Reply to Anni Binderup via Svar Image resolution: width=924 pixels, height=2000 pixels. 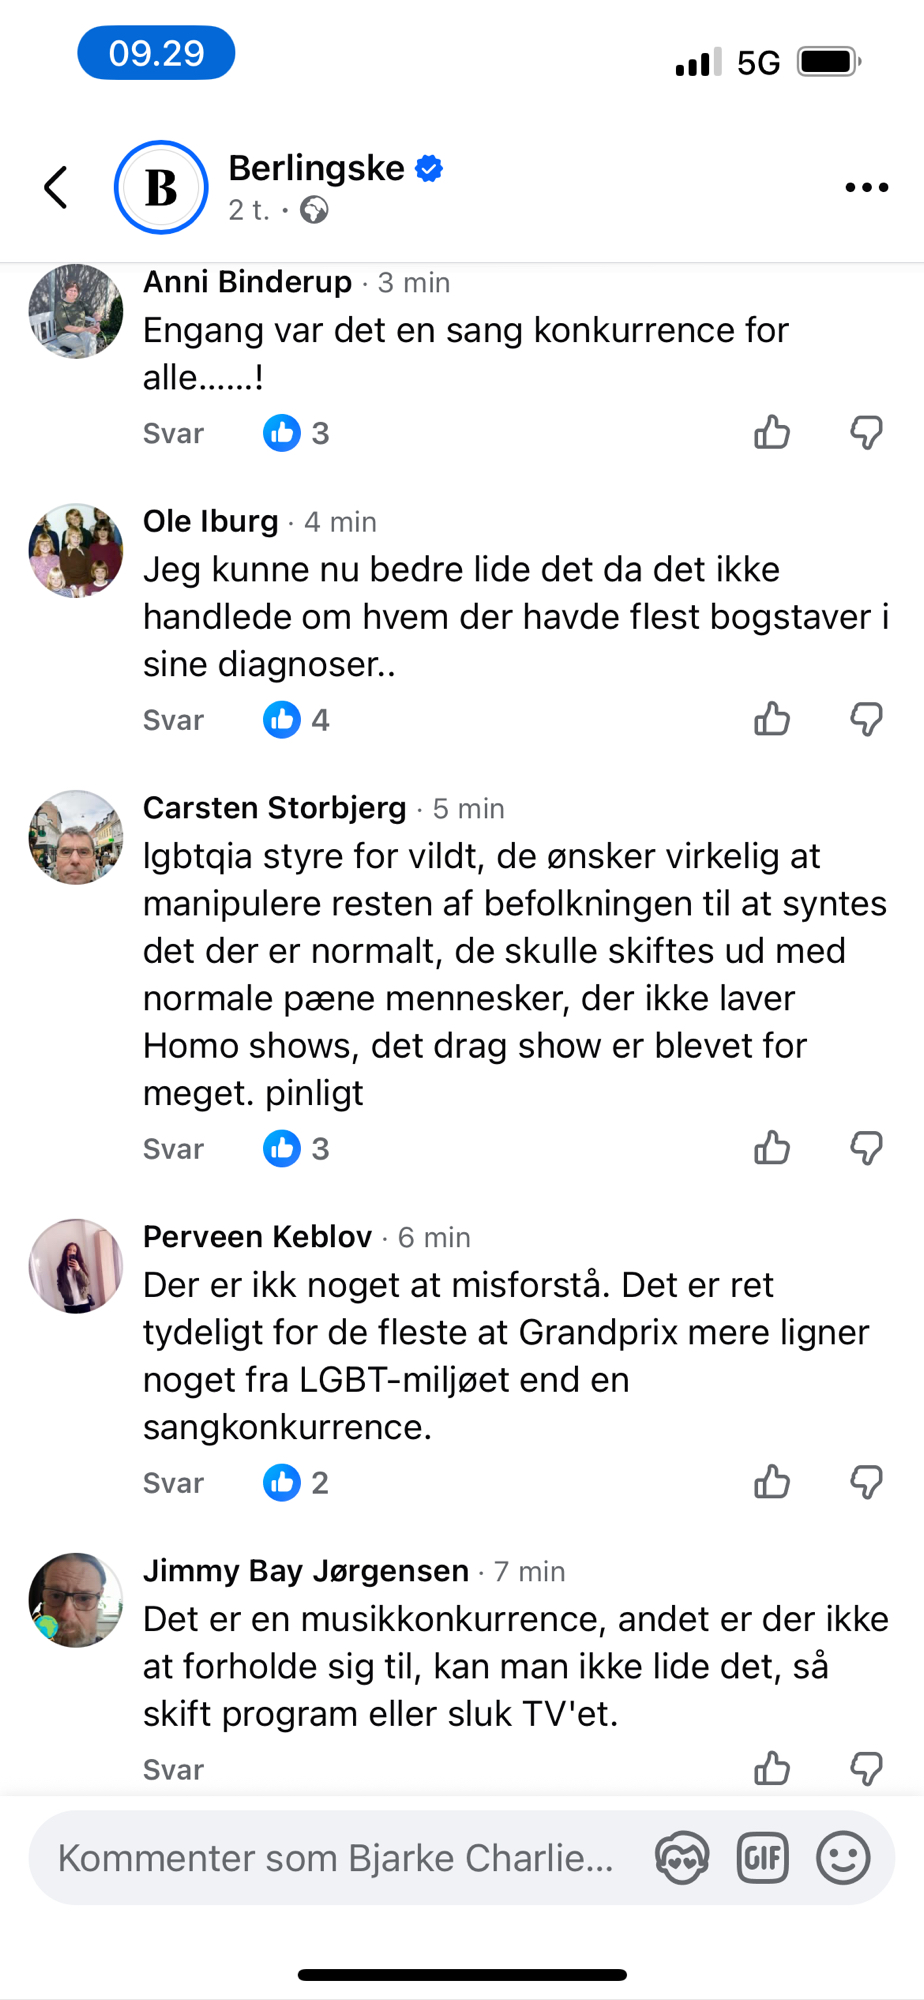tap(173, 434)
